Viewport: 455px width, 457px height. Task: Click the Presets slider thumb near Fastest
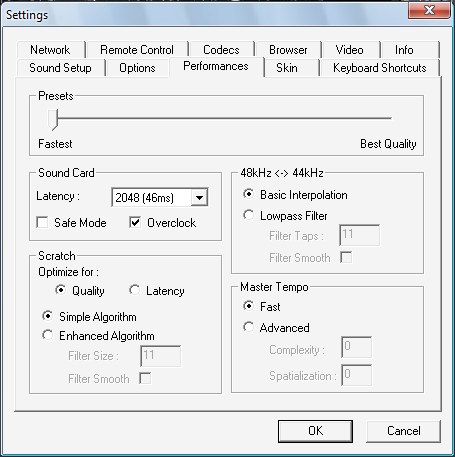[53, 119]
